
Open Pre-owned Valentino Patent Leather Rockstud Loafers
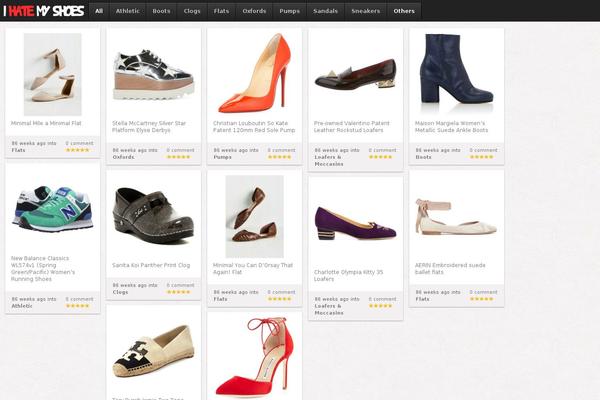[x=352, y=127]
